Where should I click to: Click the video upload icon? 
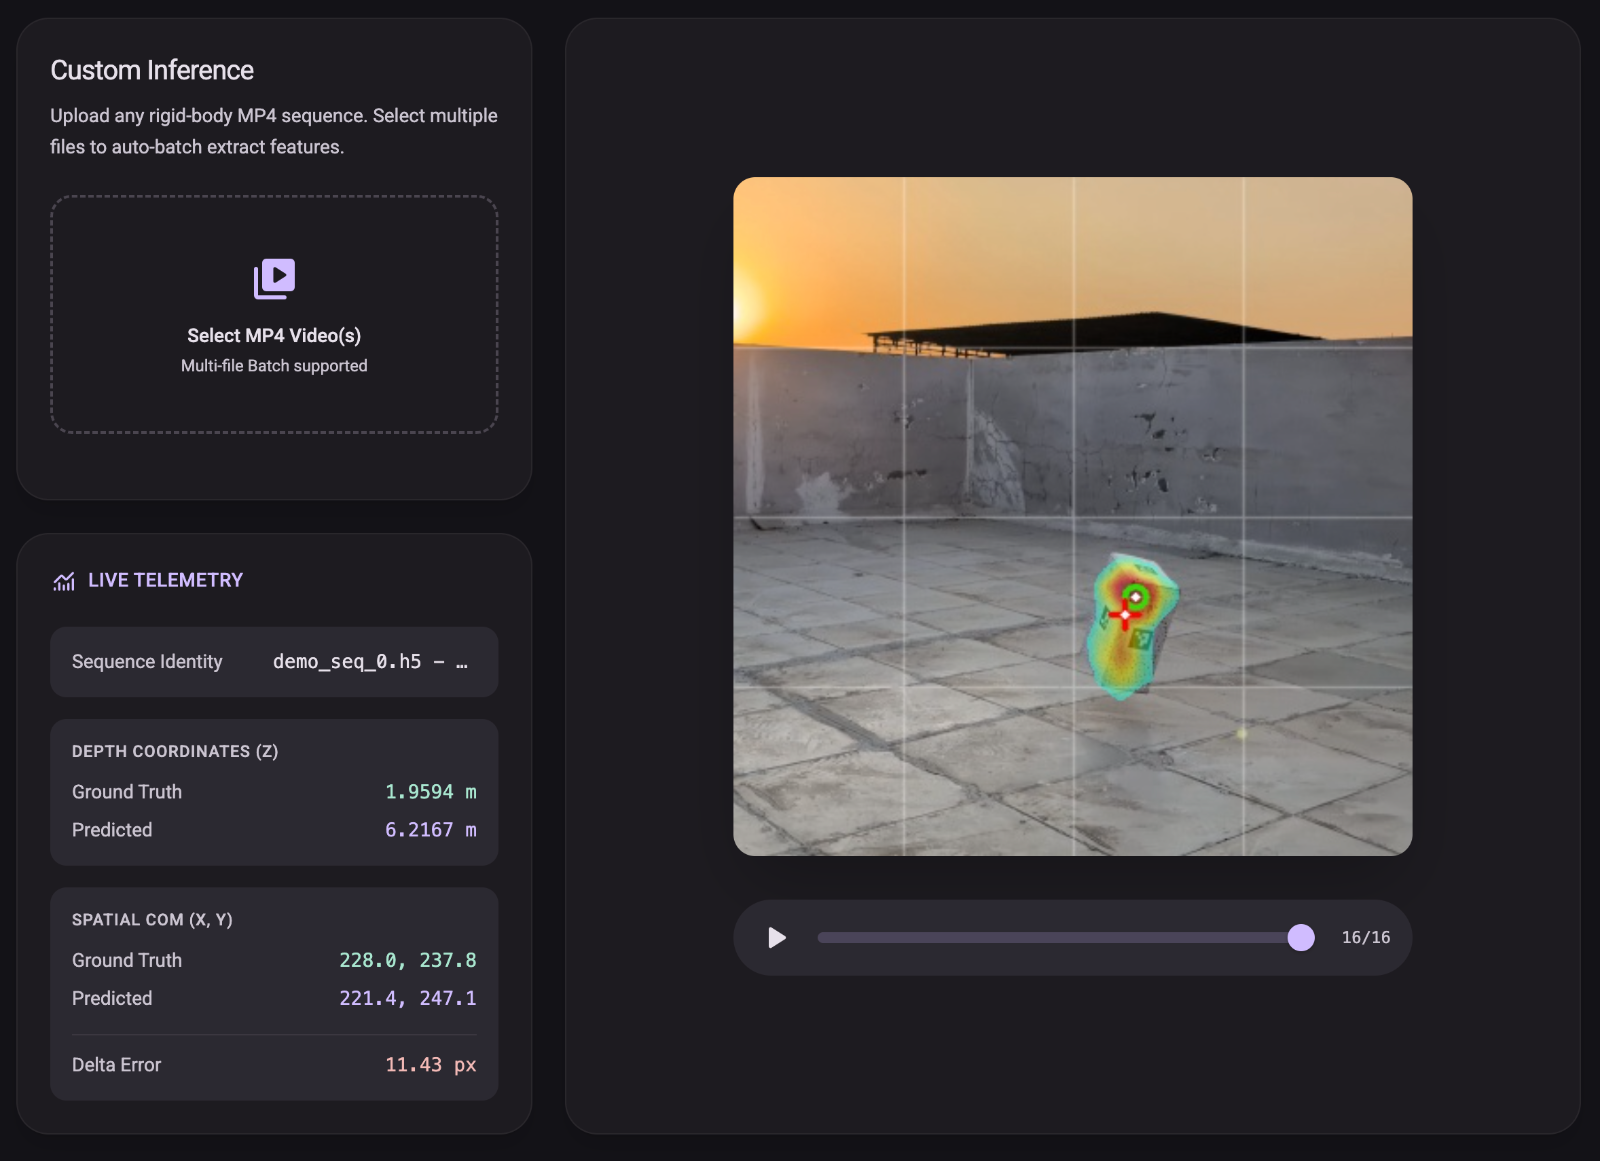pos(274,279)
